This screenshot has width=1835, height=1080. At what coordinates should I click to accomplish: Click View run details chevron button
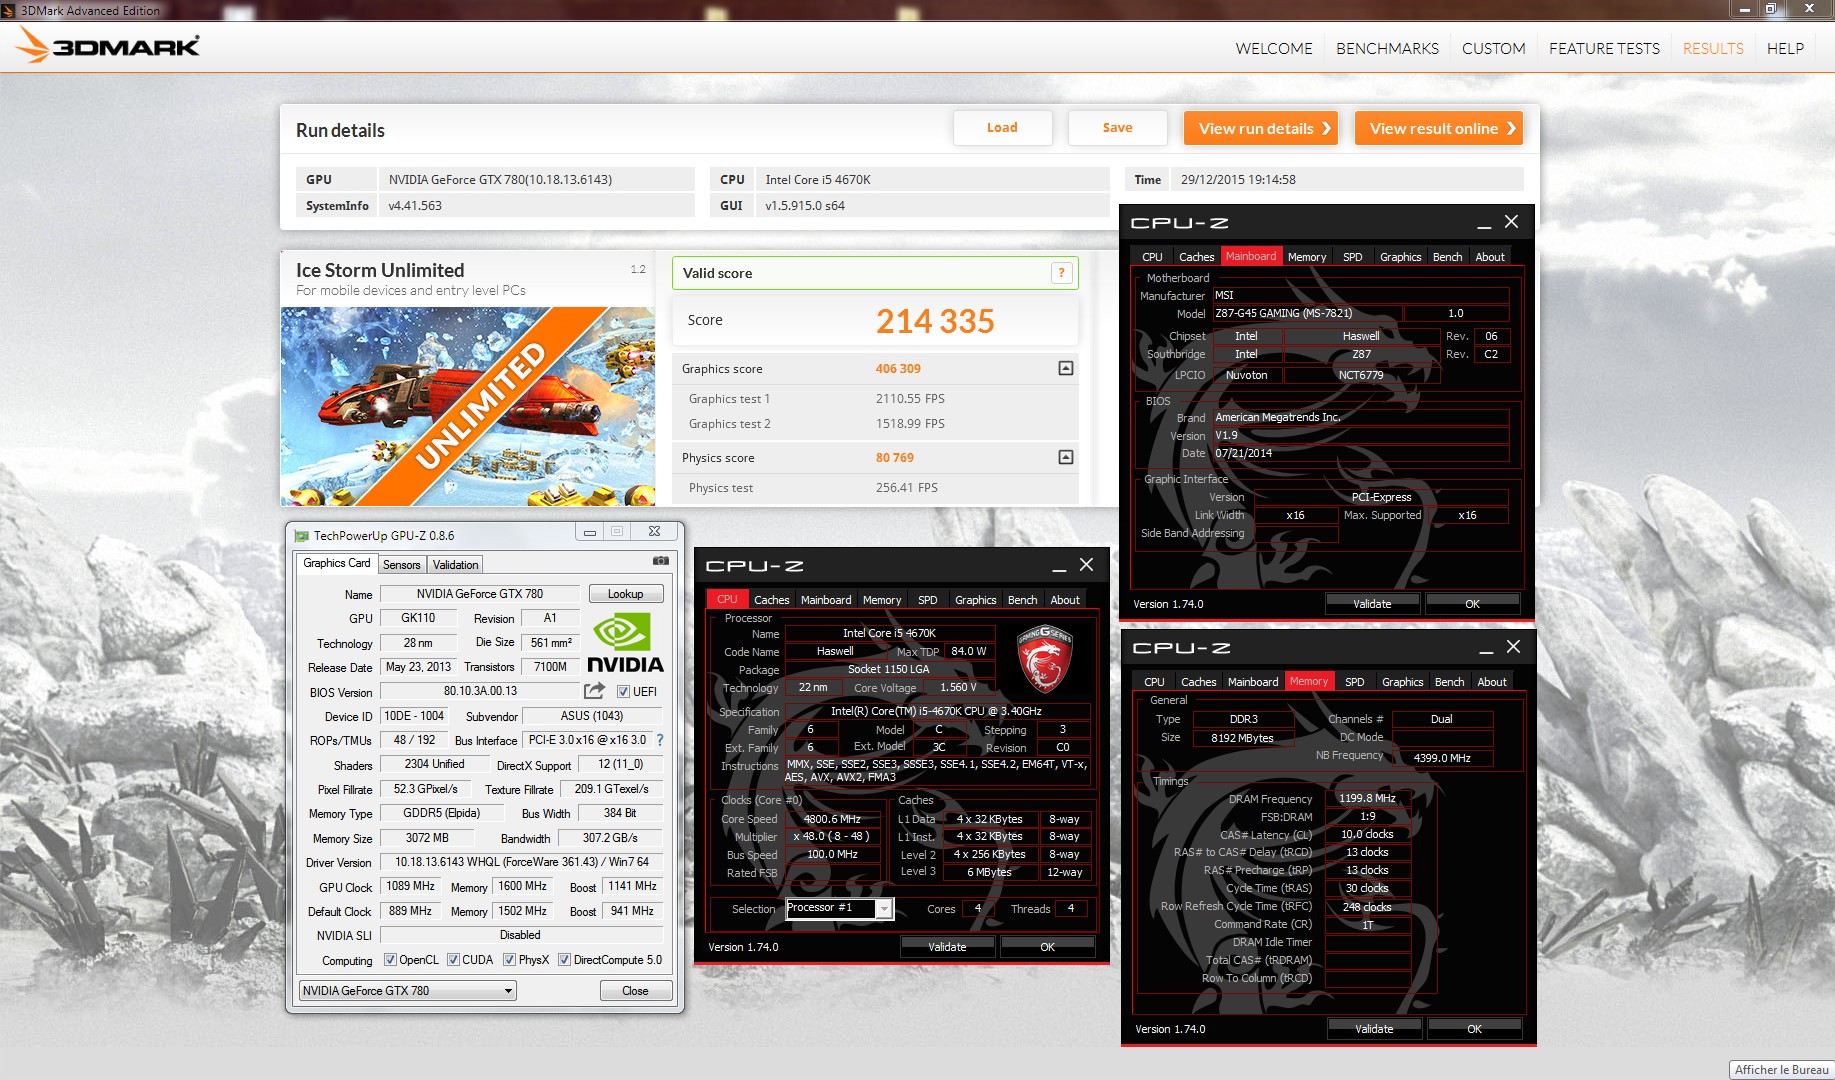click(1261, 128)
